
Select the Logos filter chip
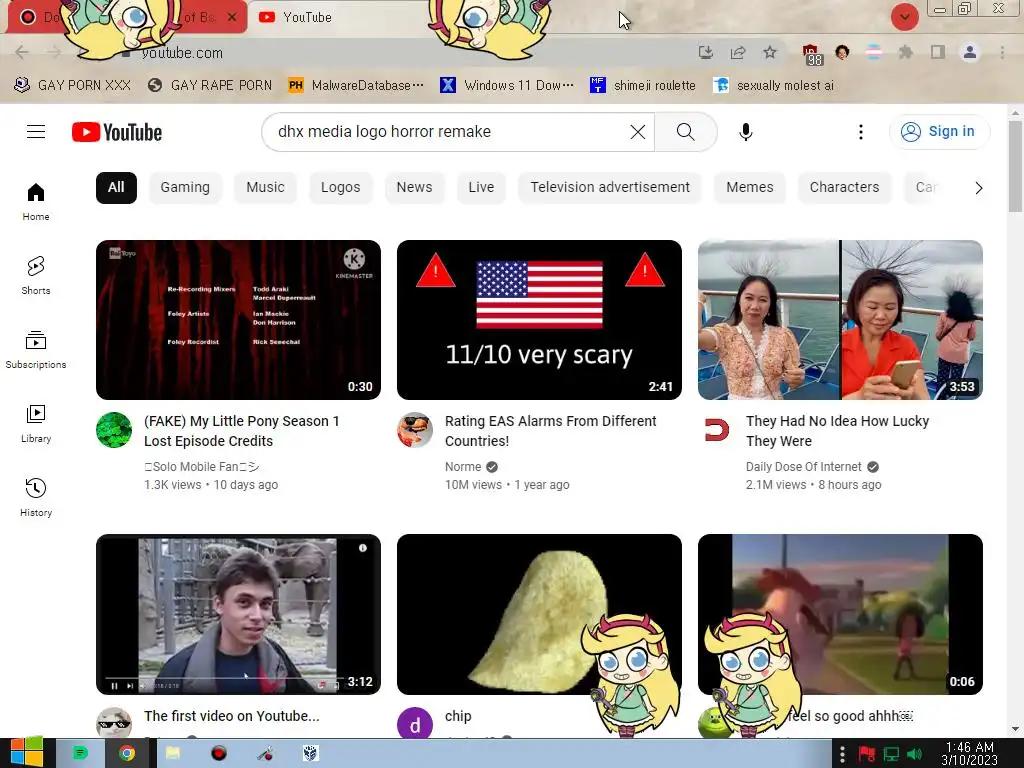tap(340, 187)
